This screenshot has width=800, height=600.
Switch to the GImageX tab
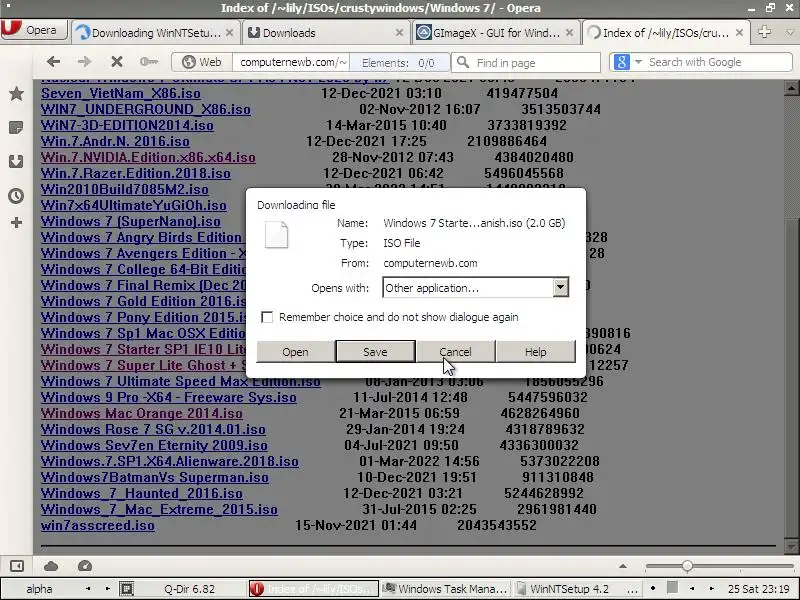(x=496, y=33)
